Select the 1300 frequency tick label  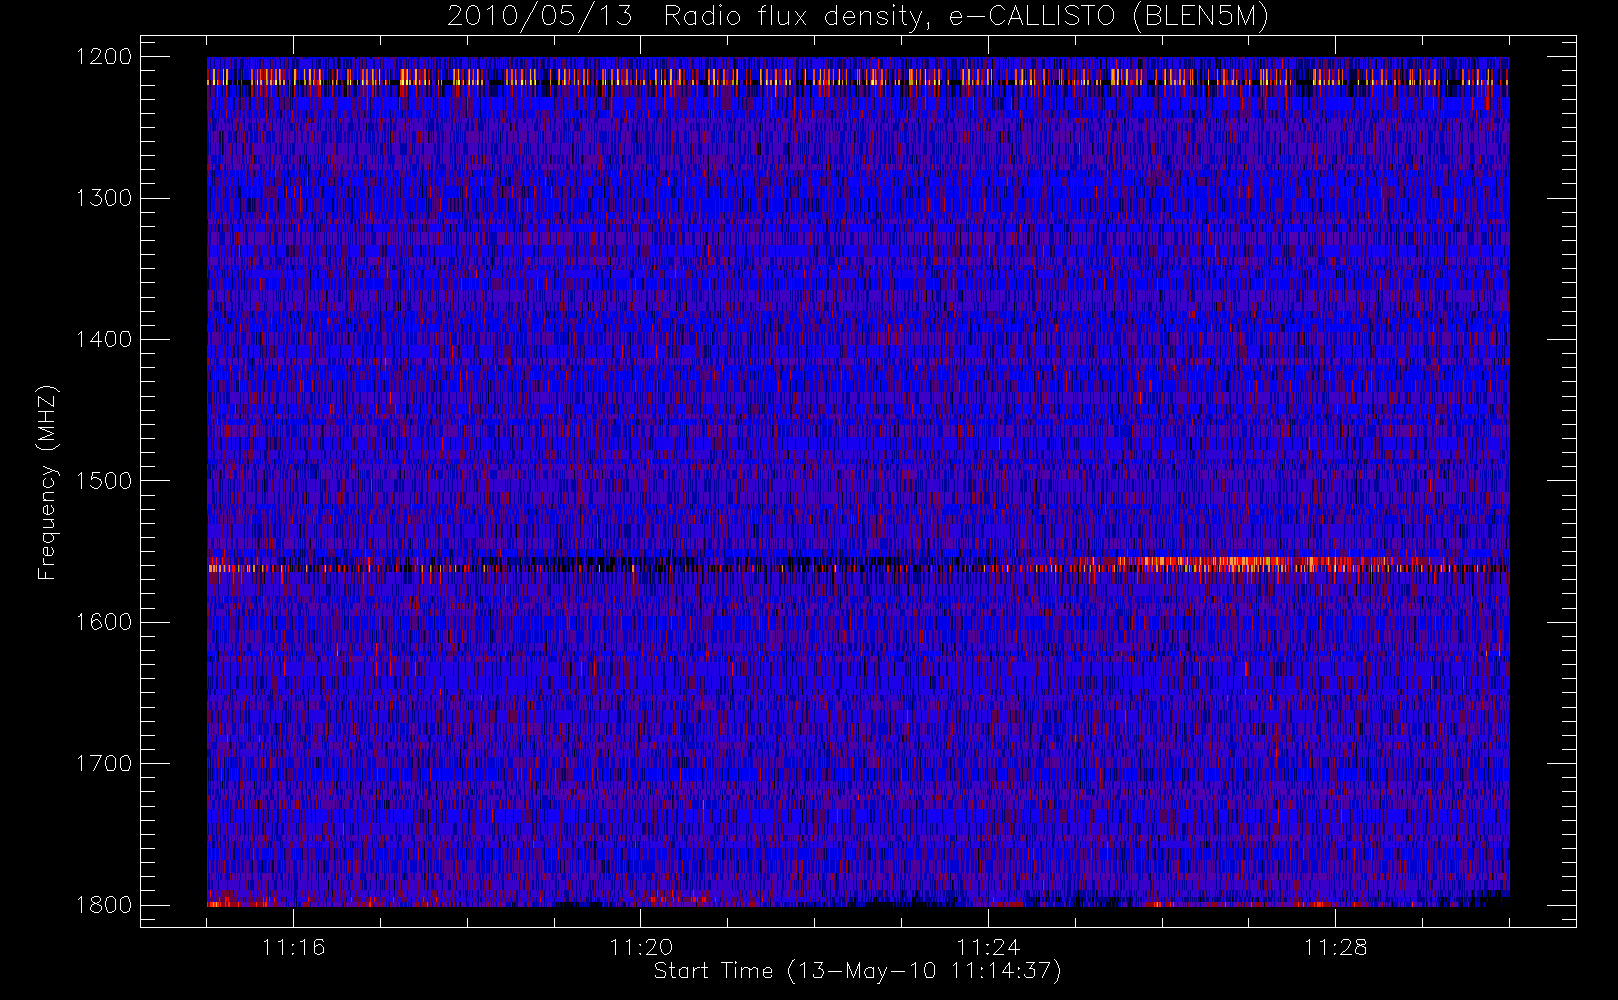104,198
